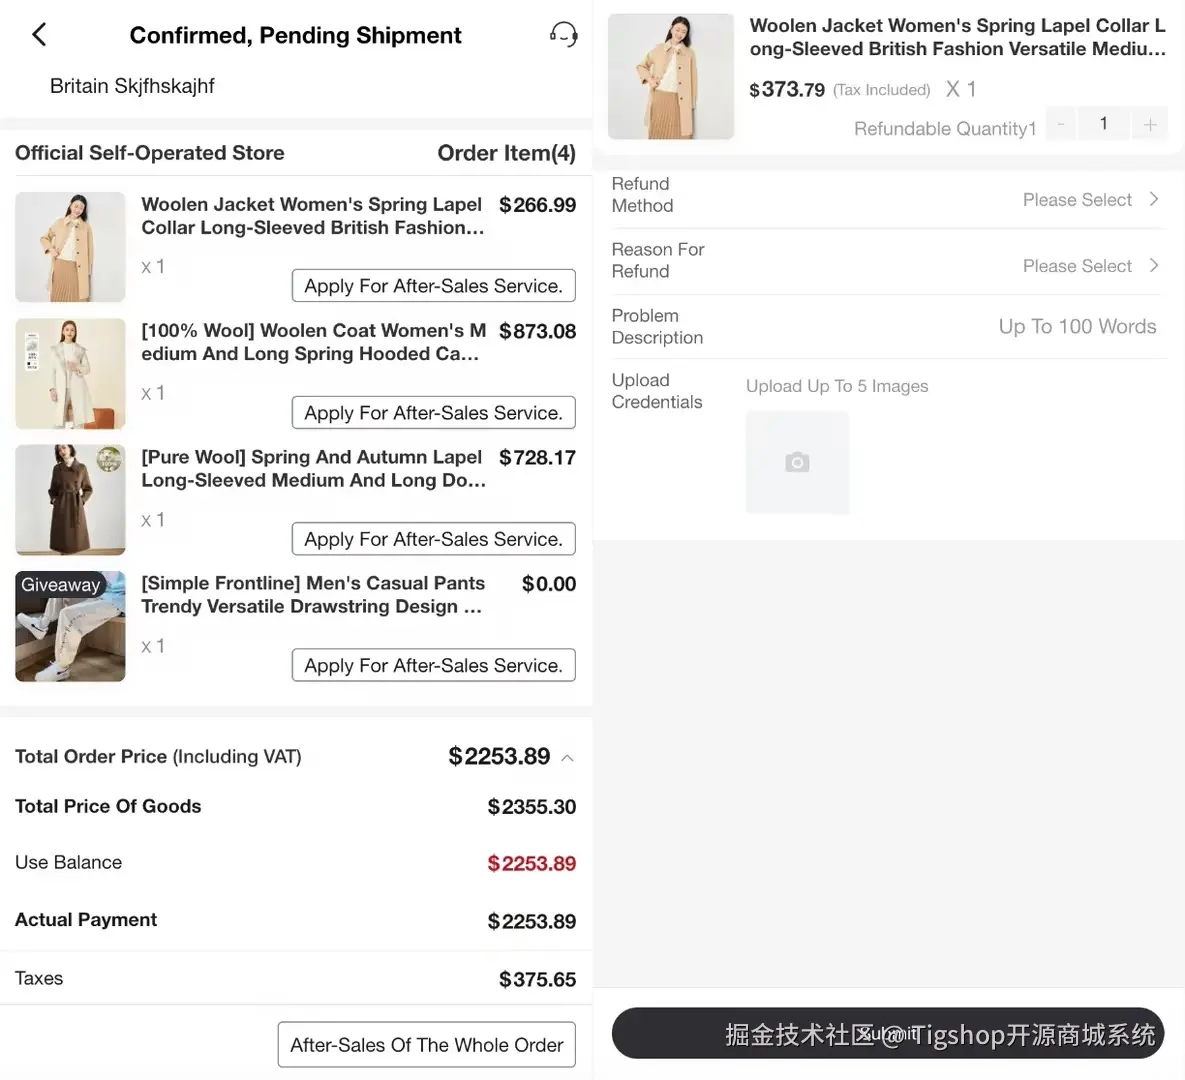This screenshot has width=1185, height=1080.
Task: Decrease refundable quantity with minus button
Action: pyautogui.click(x=1061, y=124)
